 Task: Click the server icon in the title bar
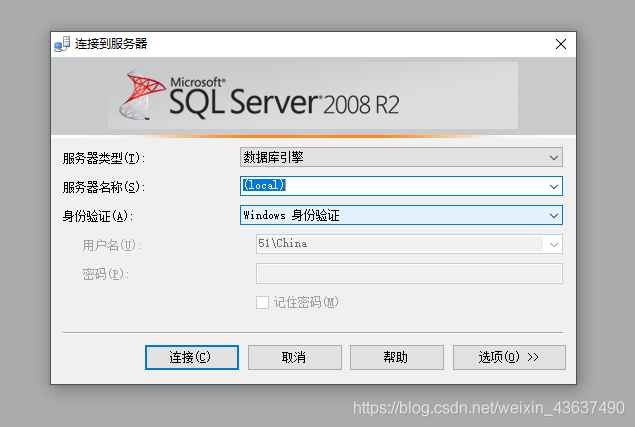[x=62, y=44]
